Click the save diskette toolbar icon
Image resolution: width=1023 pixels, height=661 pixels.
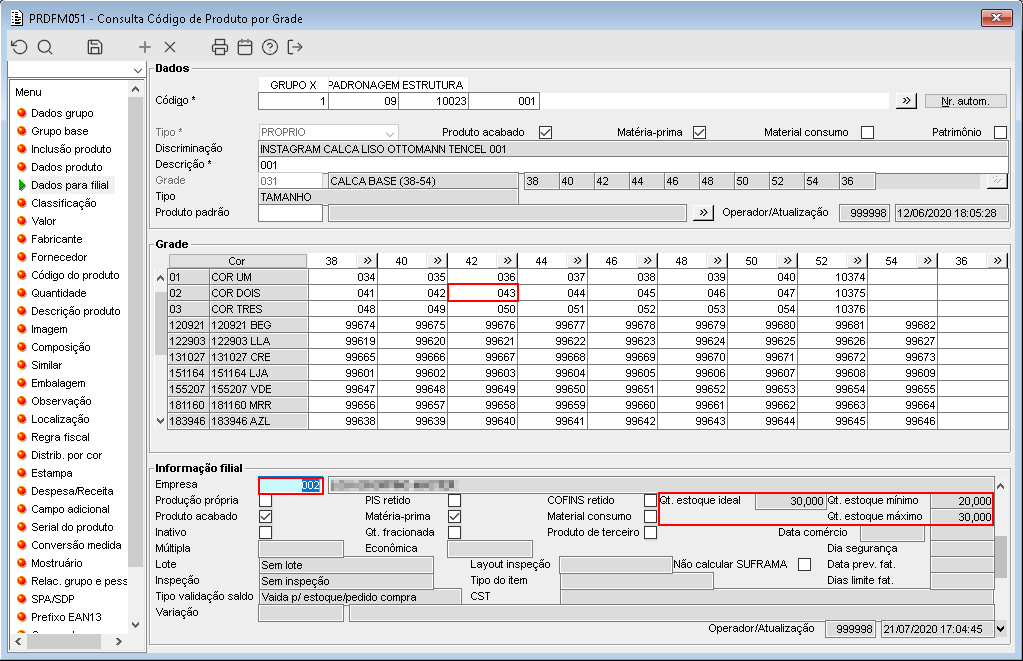[95, 47]
